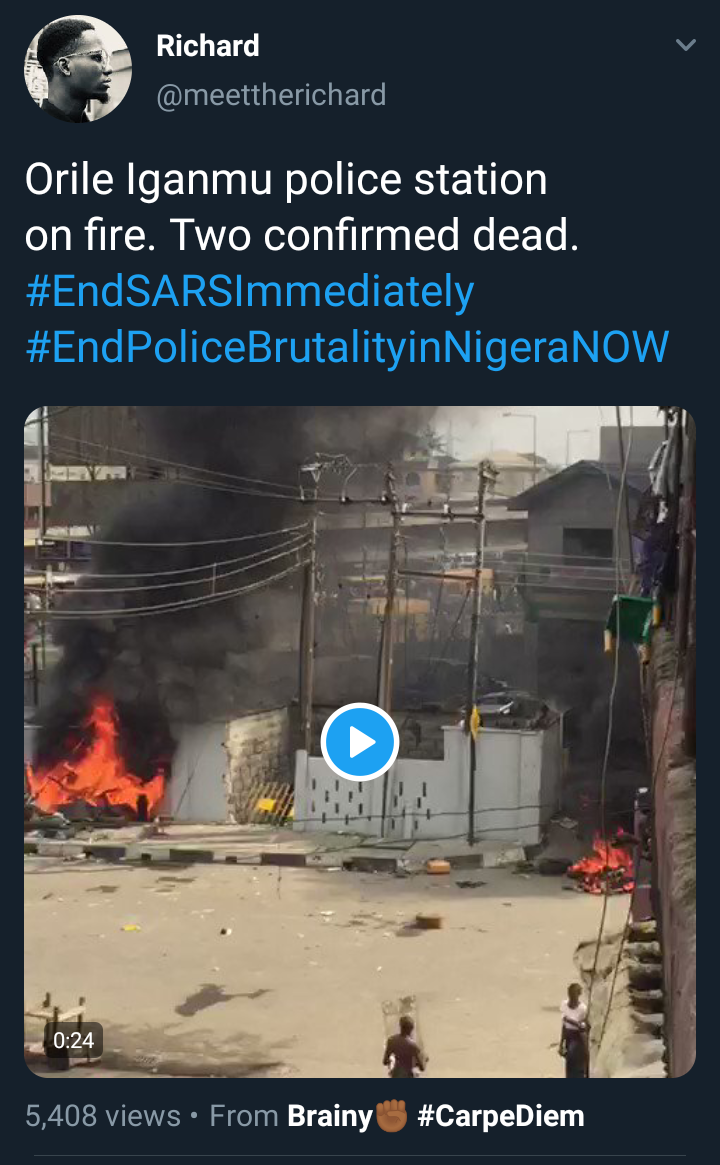
Task: Expand the tweet options chevron
Action: [685, 46]
